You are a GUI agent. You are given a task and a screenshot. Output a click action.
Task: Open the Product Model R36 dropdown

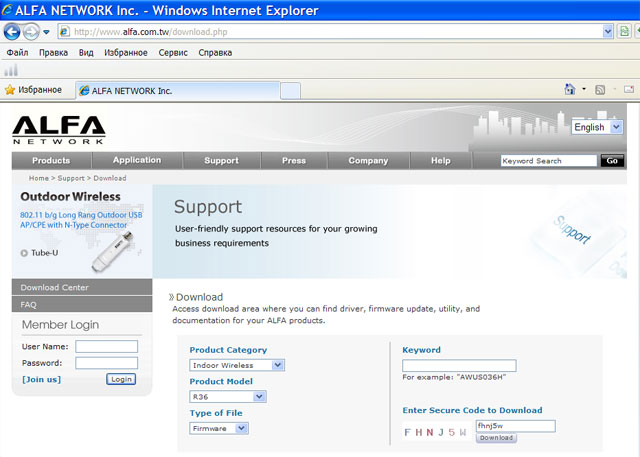[228, 397]
